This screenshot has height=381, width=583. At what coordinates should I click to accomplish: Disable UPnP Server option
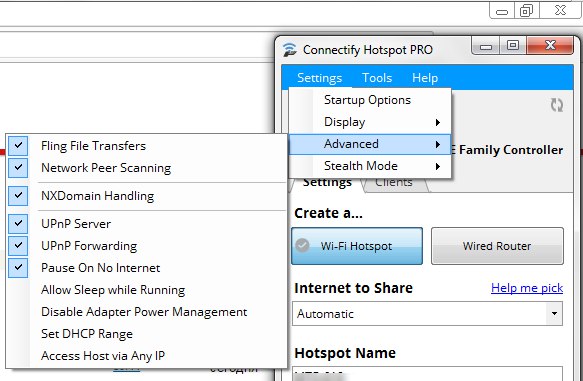click(x=146, y=223)
